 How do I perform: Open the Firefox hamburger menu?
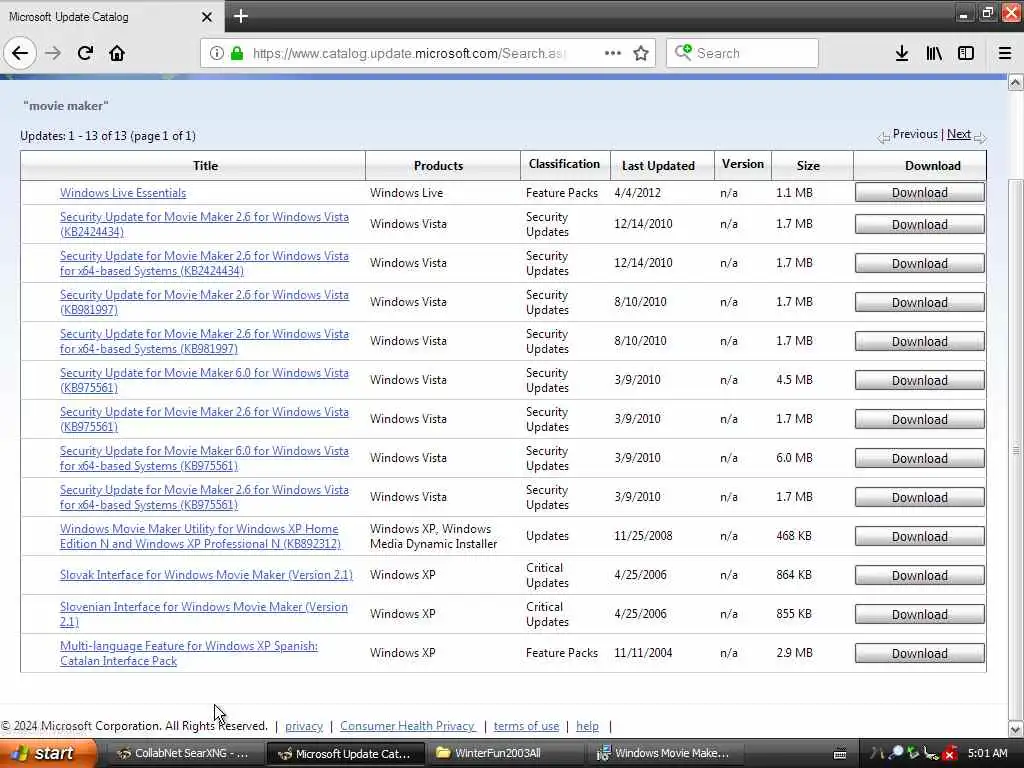(x=1005, y=53)
